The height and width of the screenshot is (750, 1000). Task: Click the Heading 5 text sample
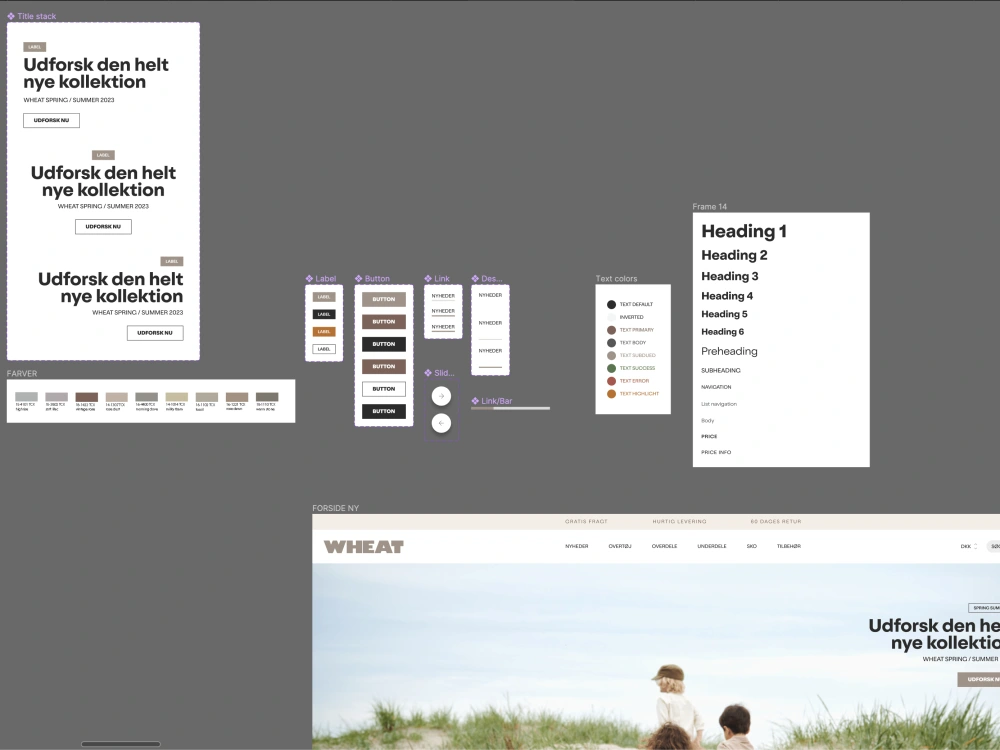(724, 314)
